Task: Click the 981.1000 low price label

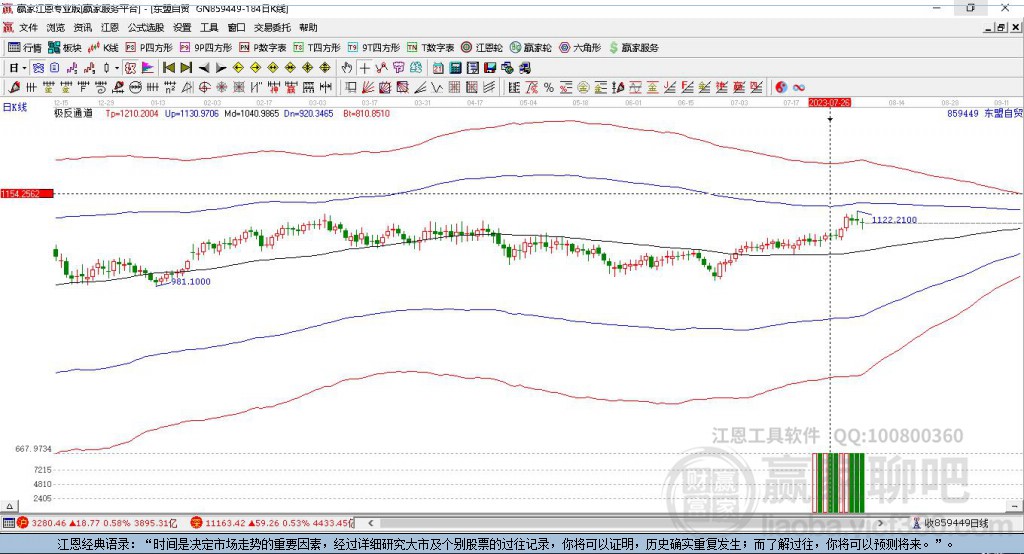Action: click(x=191, y=282)
